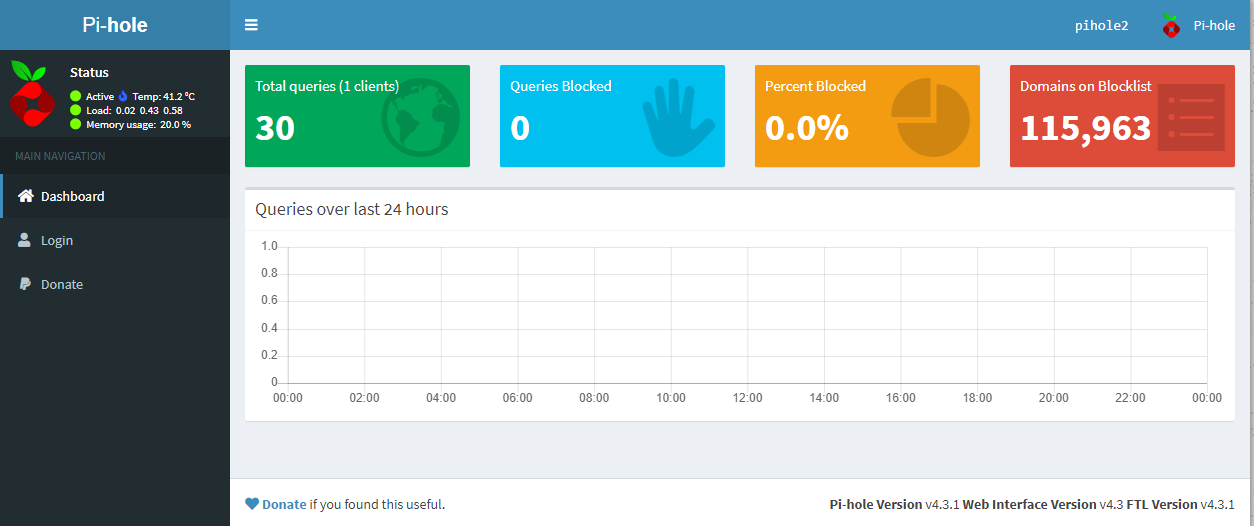
Task: Click the blocklist count 115,963
Action: pos(1086,128)
